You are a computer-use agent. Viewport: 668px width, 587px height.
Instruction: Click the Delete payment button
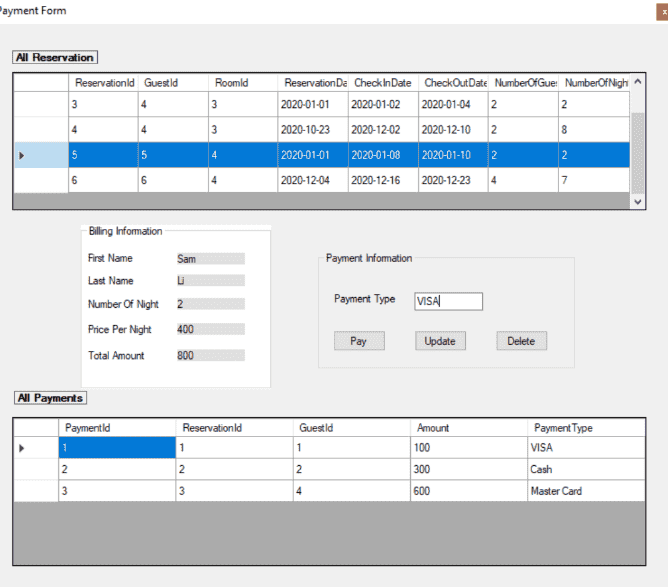pyautogui.click(x=521, y=341)
